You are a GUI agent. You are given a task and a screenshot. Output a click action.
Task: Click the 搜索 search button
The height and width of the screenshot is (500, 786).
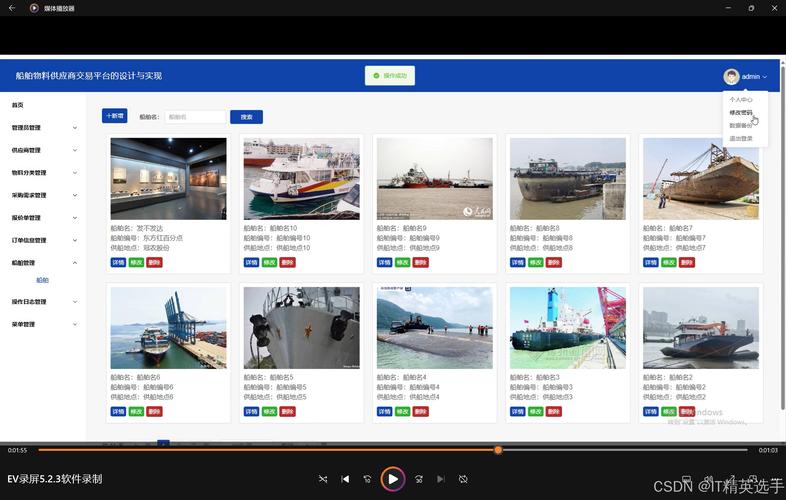click(246, 117)
